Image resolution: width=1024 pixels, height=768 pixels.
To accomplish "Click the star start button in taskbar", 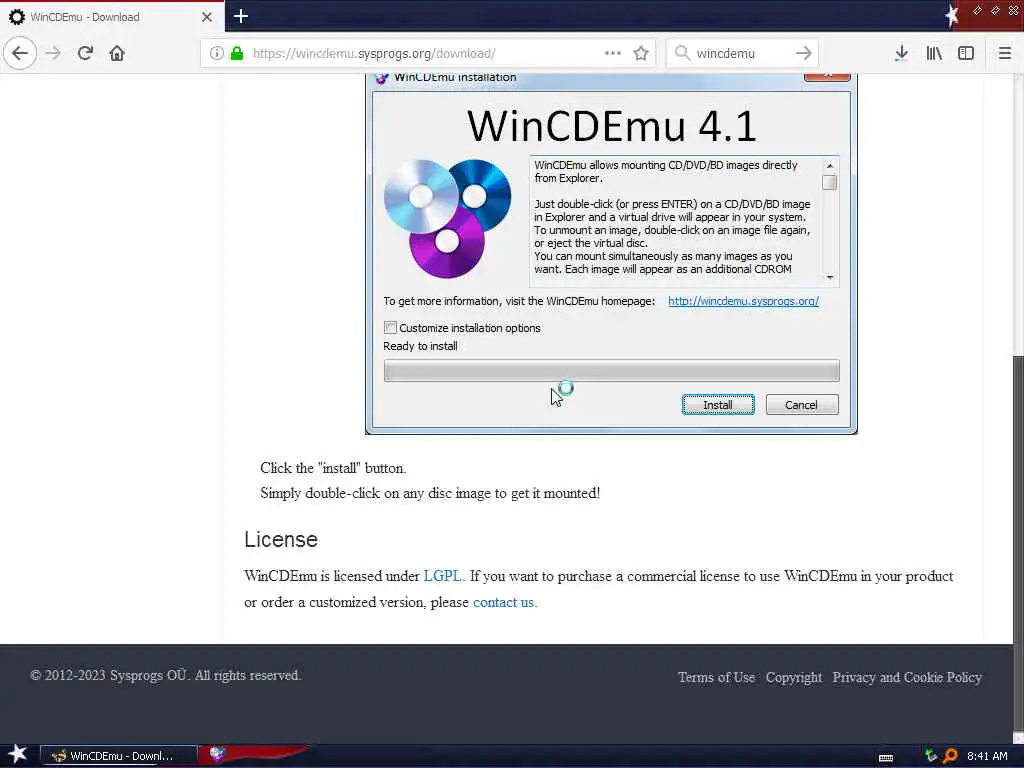I will (x=18, y=755).
